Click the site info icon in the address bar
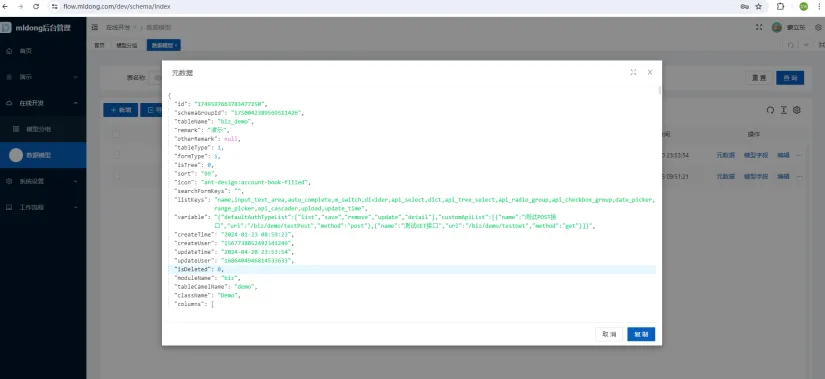 coord(54,6)
